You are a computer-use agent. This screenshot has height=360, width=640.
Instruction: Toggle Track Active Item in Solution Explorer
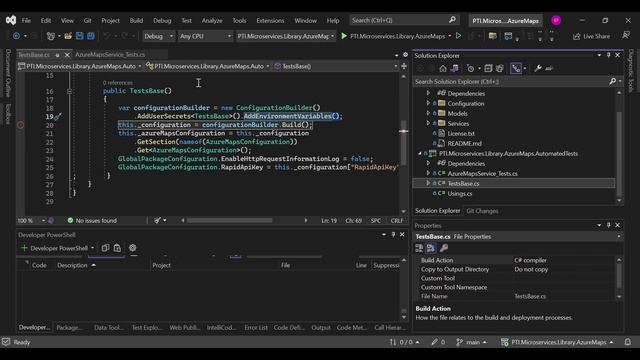tap(516, 69)
